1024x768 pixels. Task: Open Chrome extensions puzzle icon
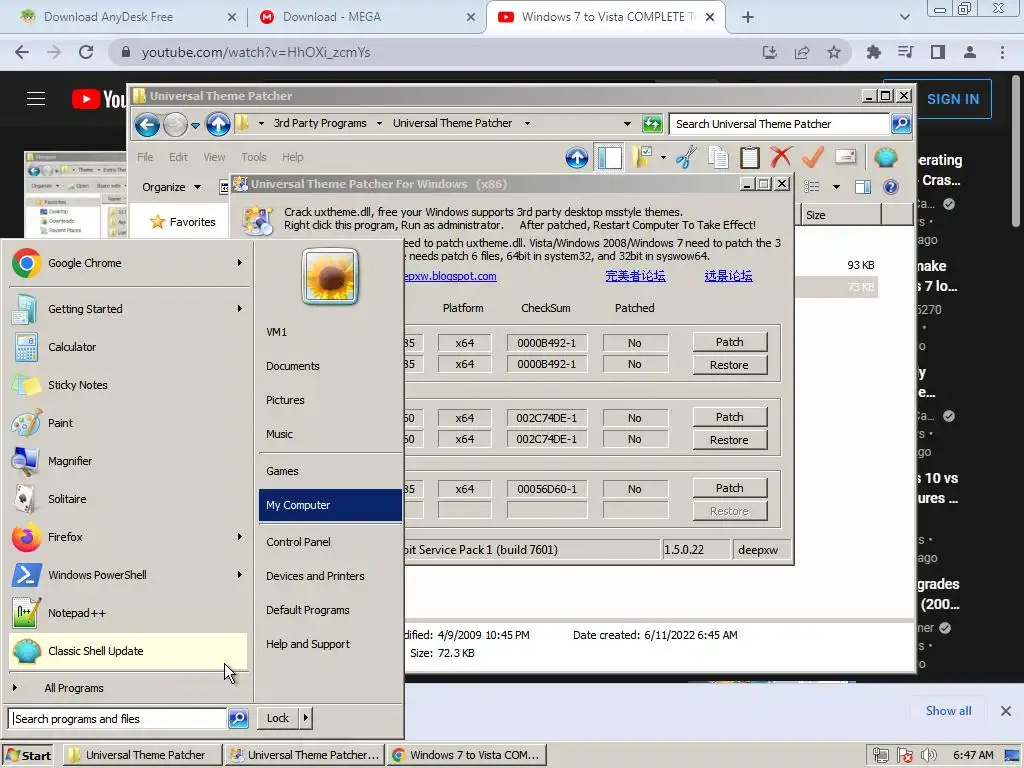(x=874, y=52)
